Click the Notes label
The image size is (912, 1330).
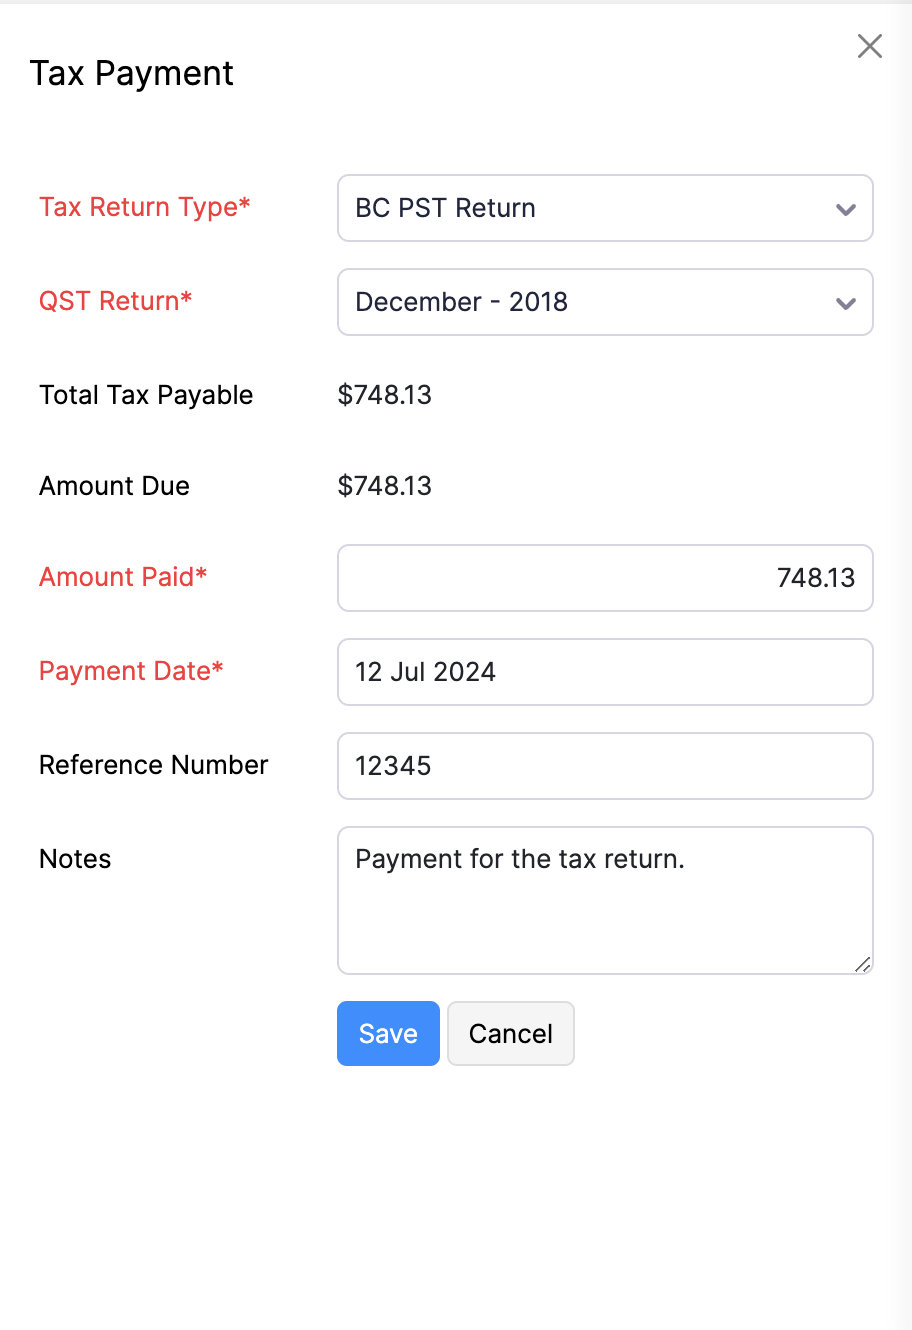pos(75,859)
